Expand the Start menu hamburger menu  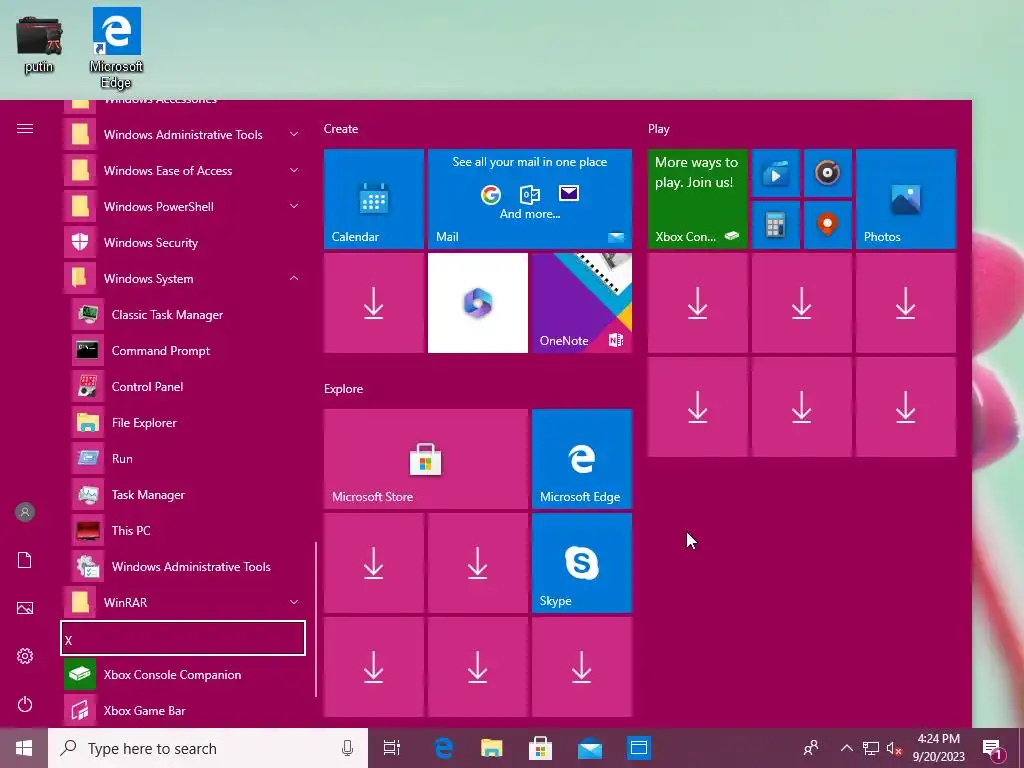pos(25,129)
